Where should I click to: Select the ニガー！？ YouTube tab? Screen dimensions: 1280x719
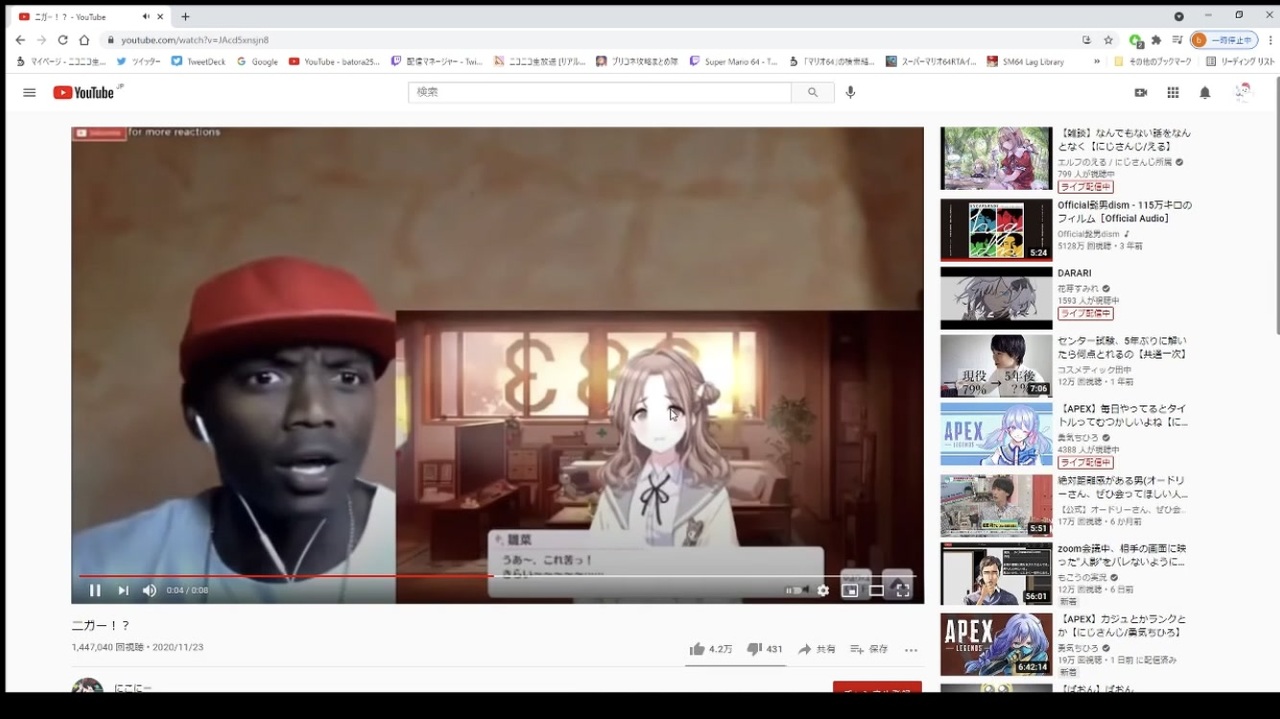coord(90,17)
